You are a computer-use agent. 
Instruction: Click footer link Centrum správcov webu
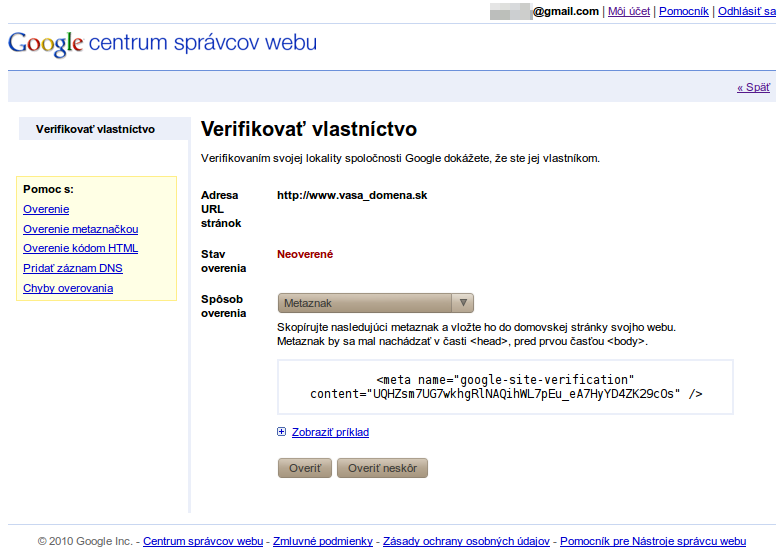(203, 541)
